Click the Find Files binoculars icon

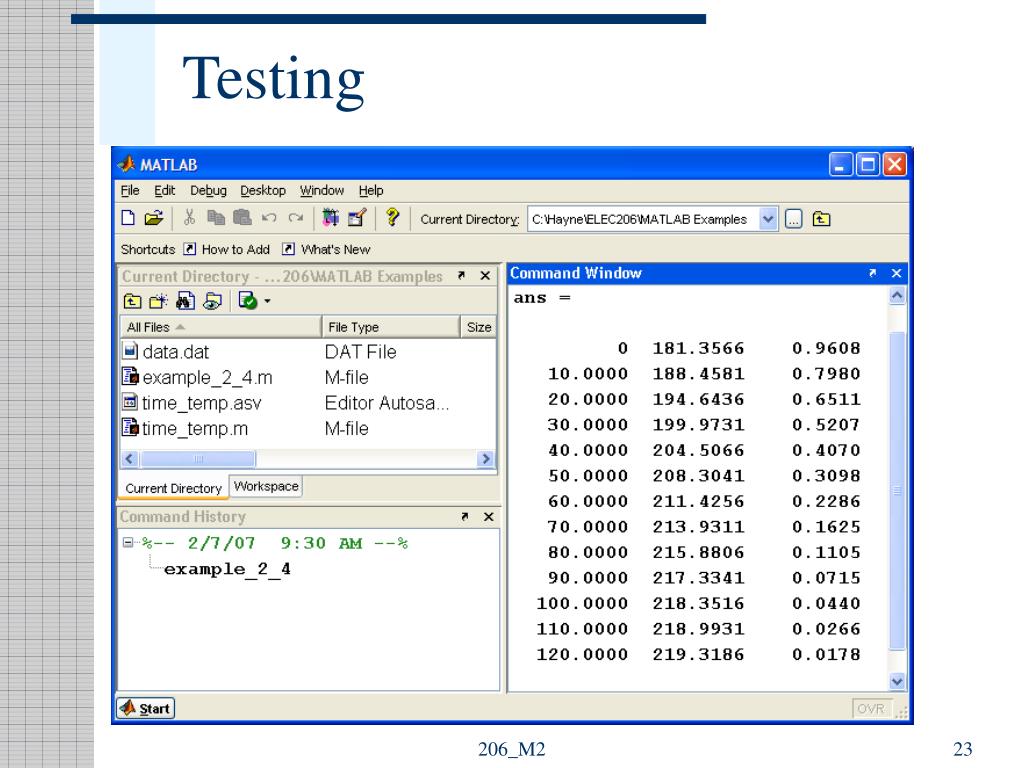185,300
